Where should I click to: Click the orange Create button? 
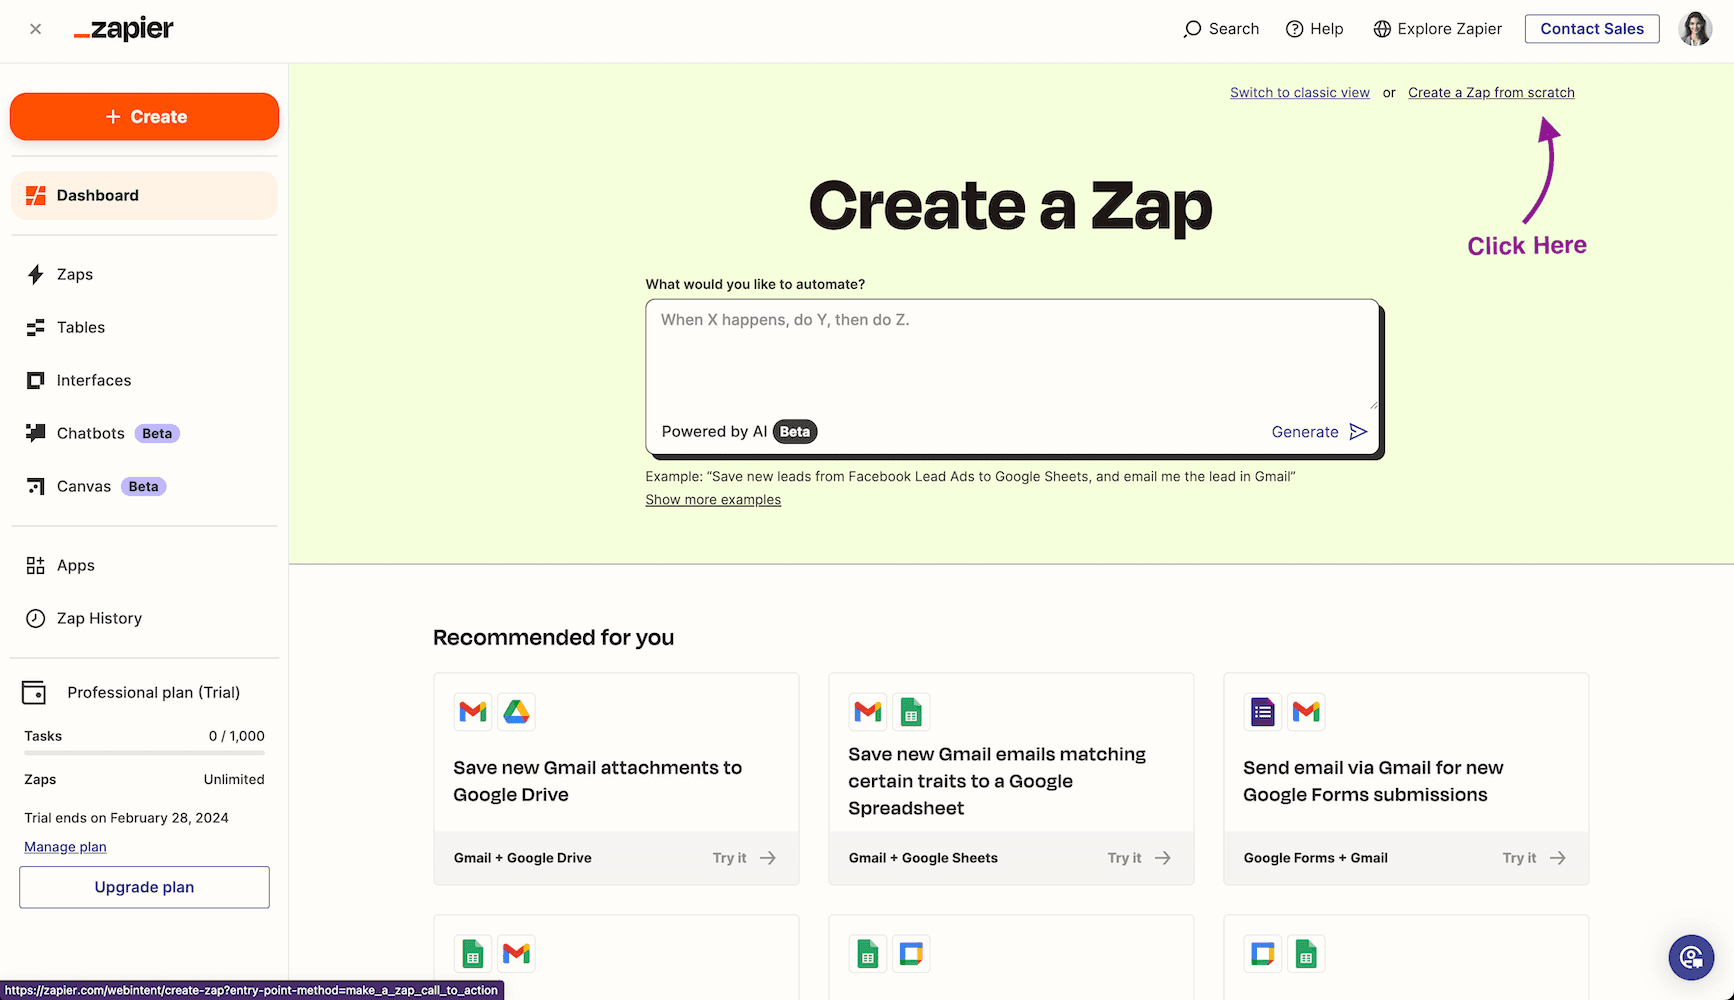click(x=145, y=117)
